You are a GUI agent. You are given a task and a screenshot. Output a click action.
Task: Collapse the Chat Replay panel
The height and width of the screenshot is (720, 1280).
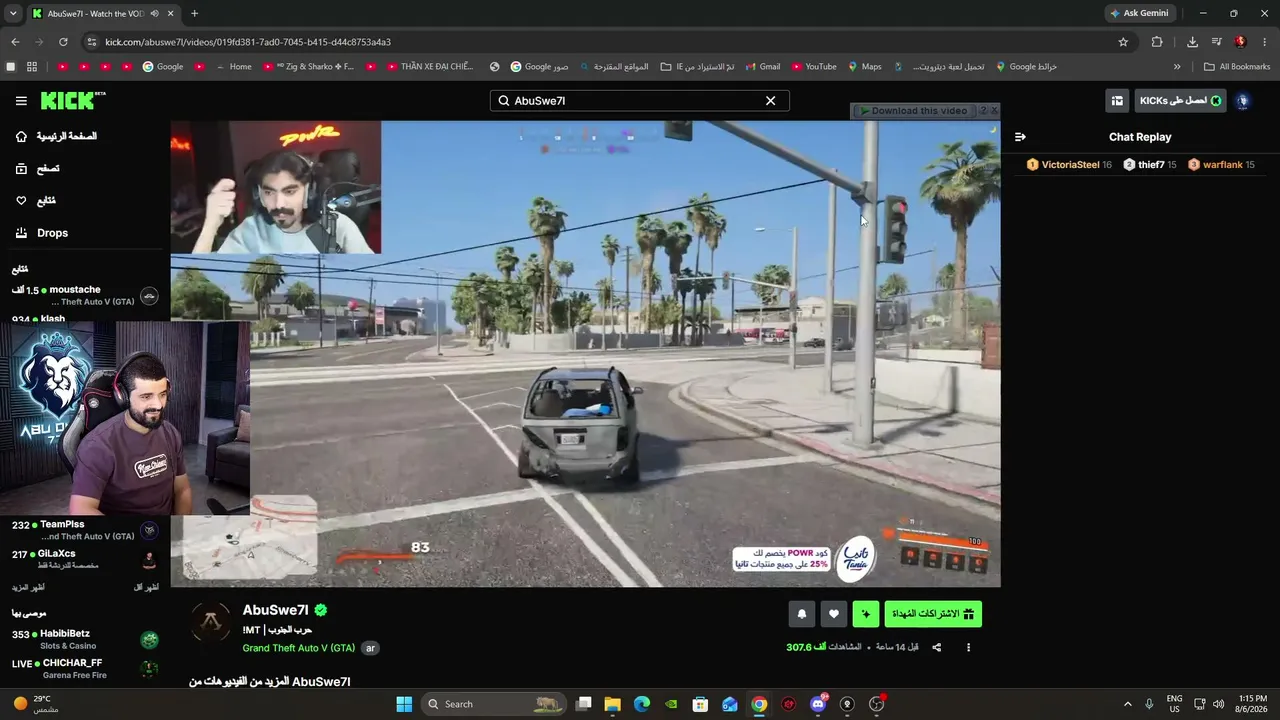pyautogui.click(x=1020, y=137)
